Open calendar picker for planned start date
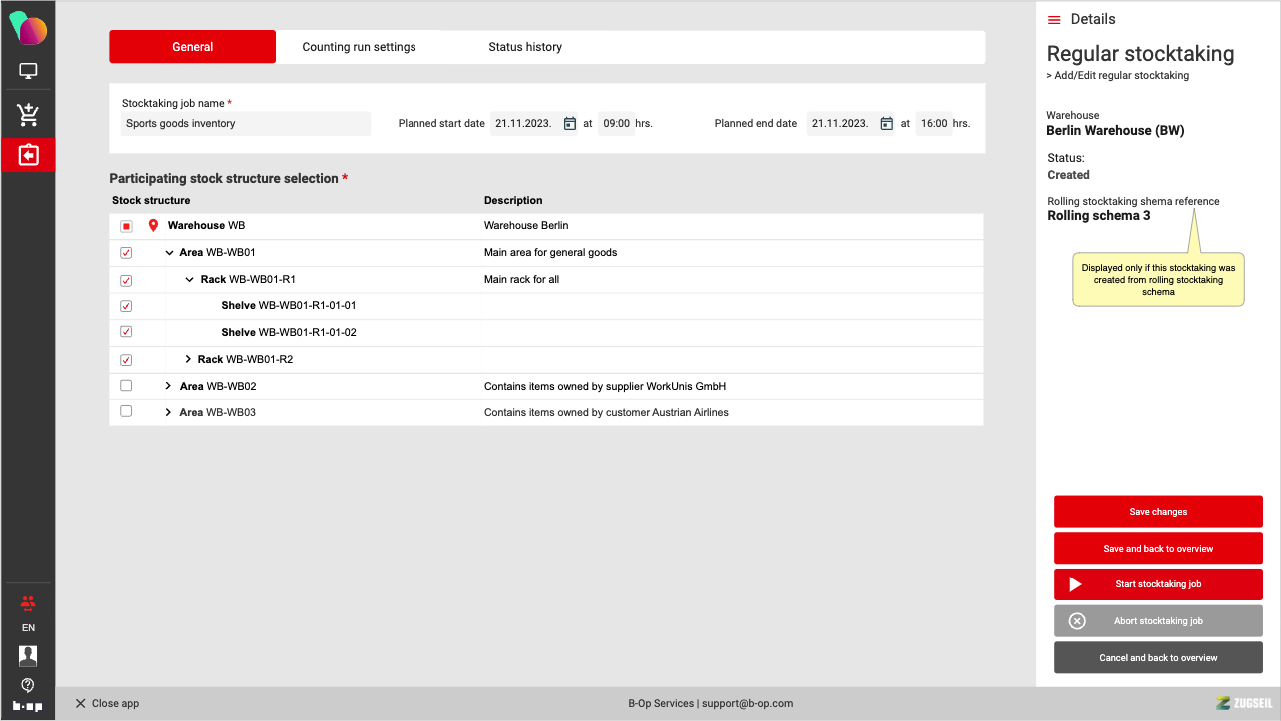This screenshot has width=1281, height=721. tap(570, 124)
